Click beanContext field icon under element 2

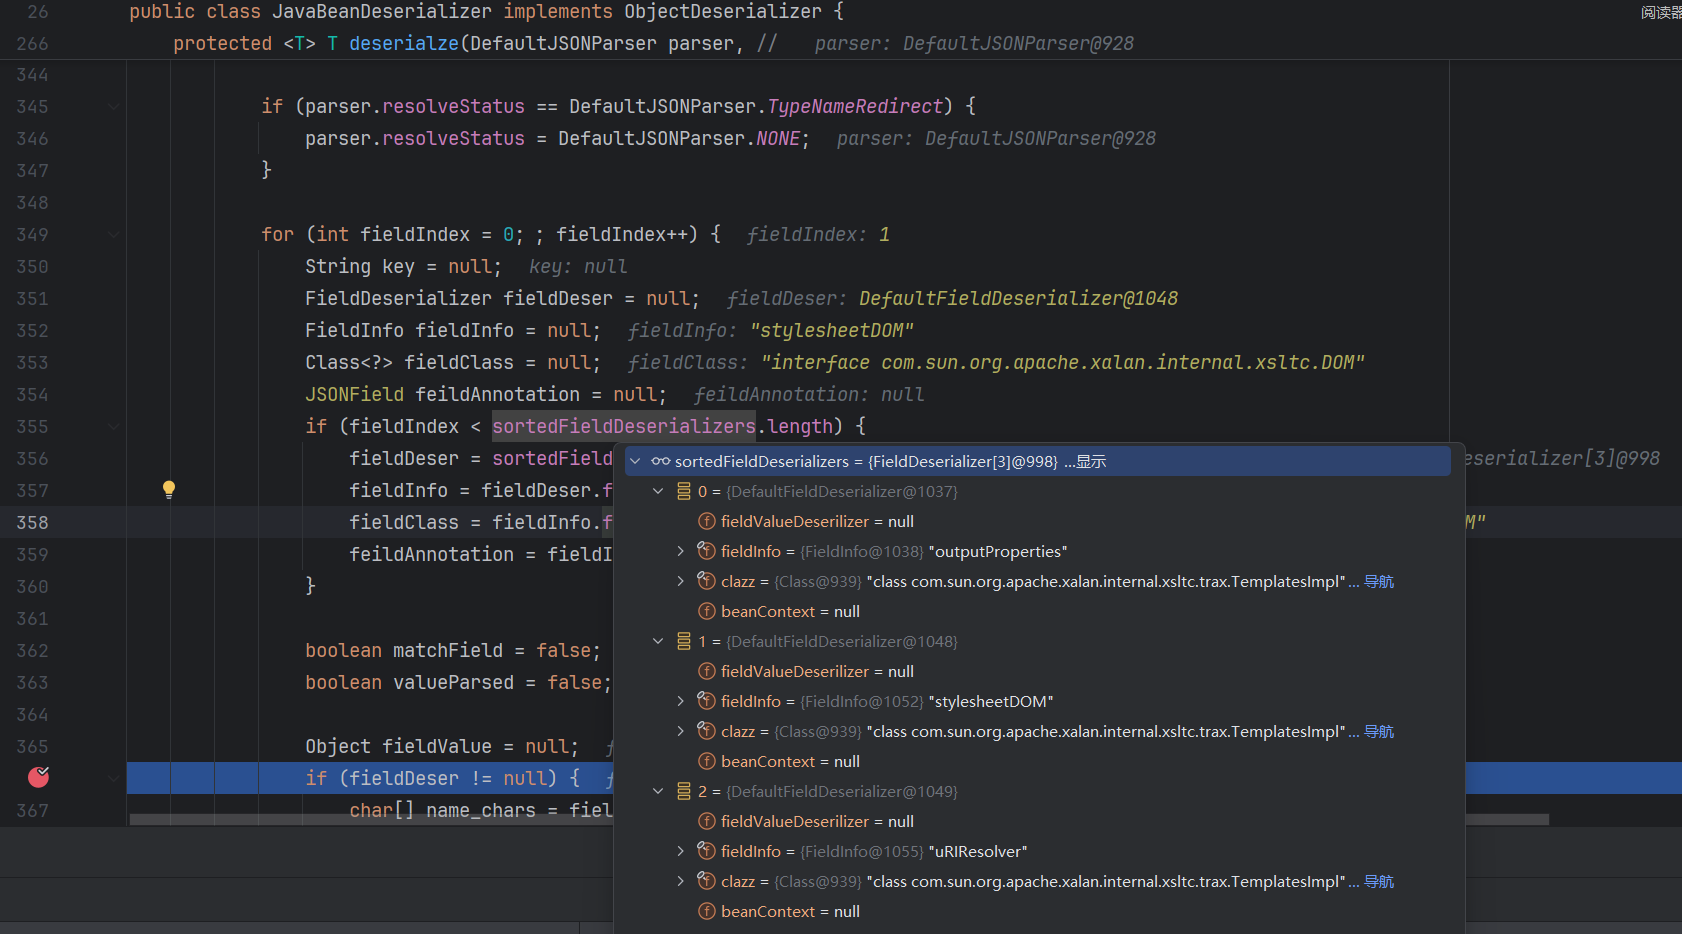coord(706,911)
